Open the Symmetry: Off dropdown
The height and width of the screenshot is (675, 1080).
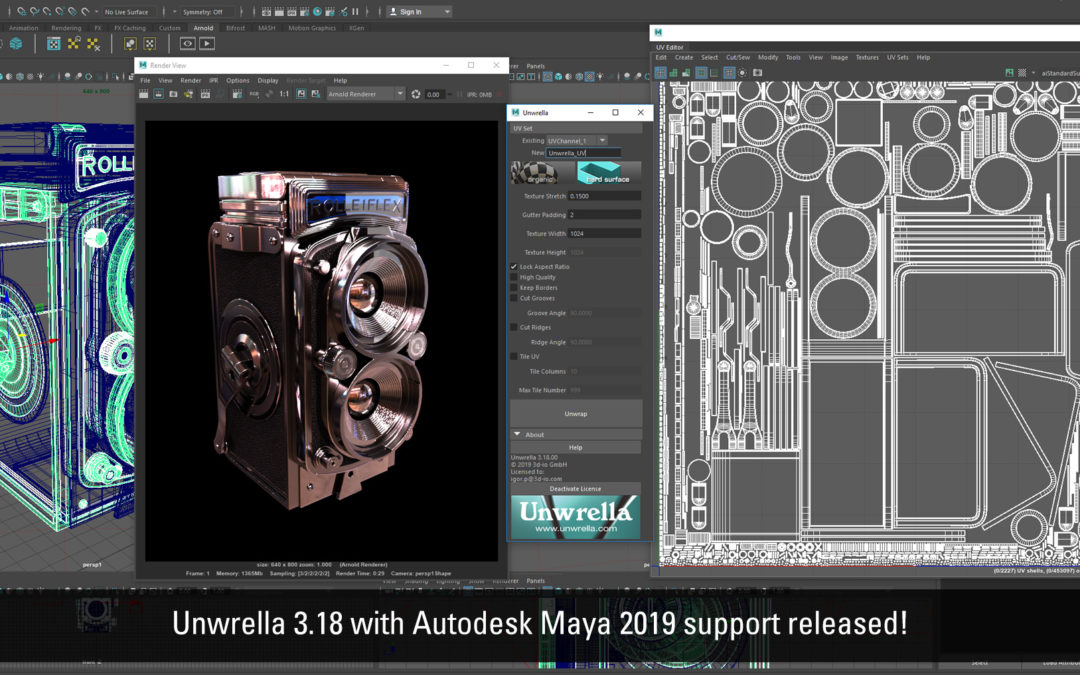pos(208,12)
